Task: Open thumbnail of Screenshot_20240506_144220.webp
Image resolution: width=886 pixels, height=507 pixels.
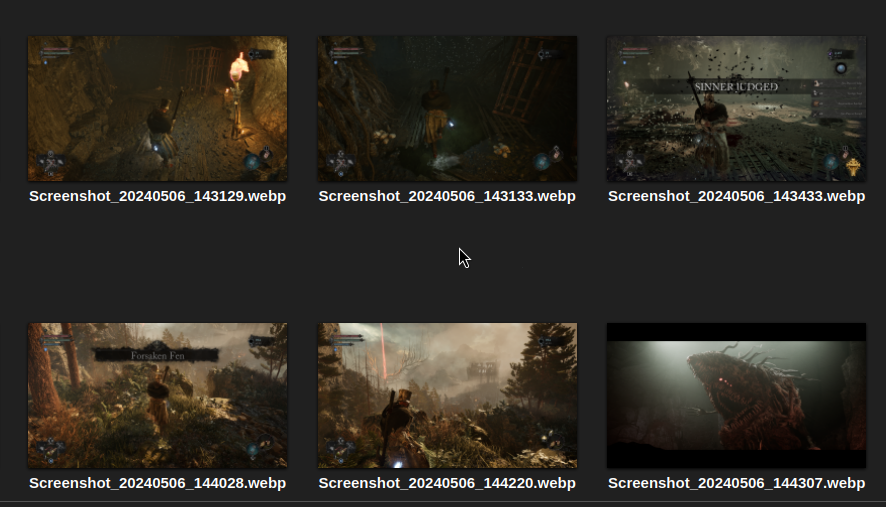Action: tap(447, 395)
